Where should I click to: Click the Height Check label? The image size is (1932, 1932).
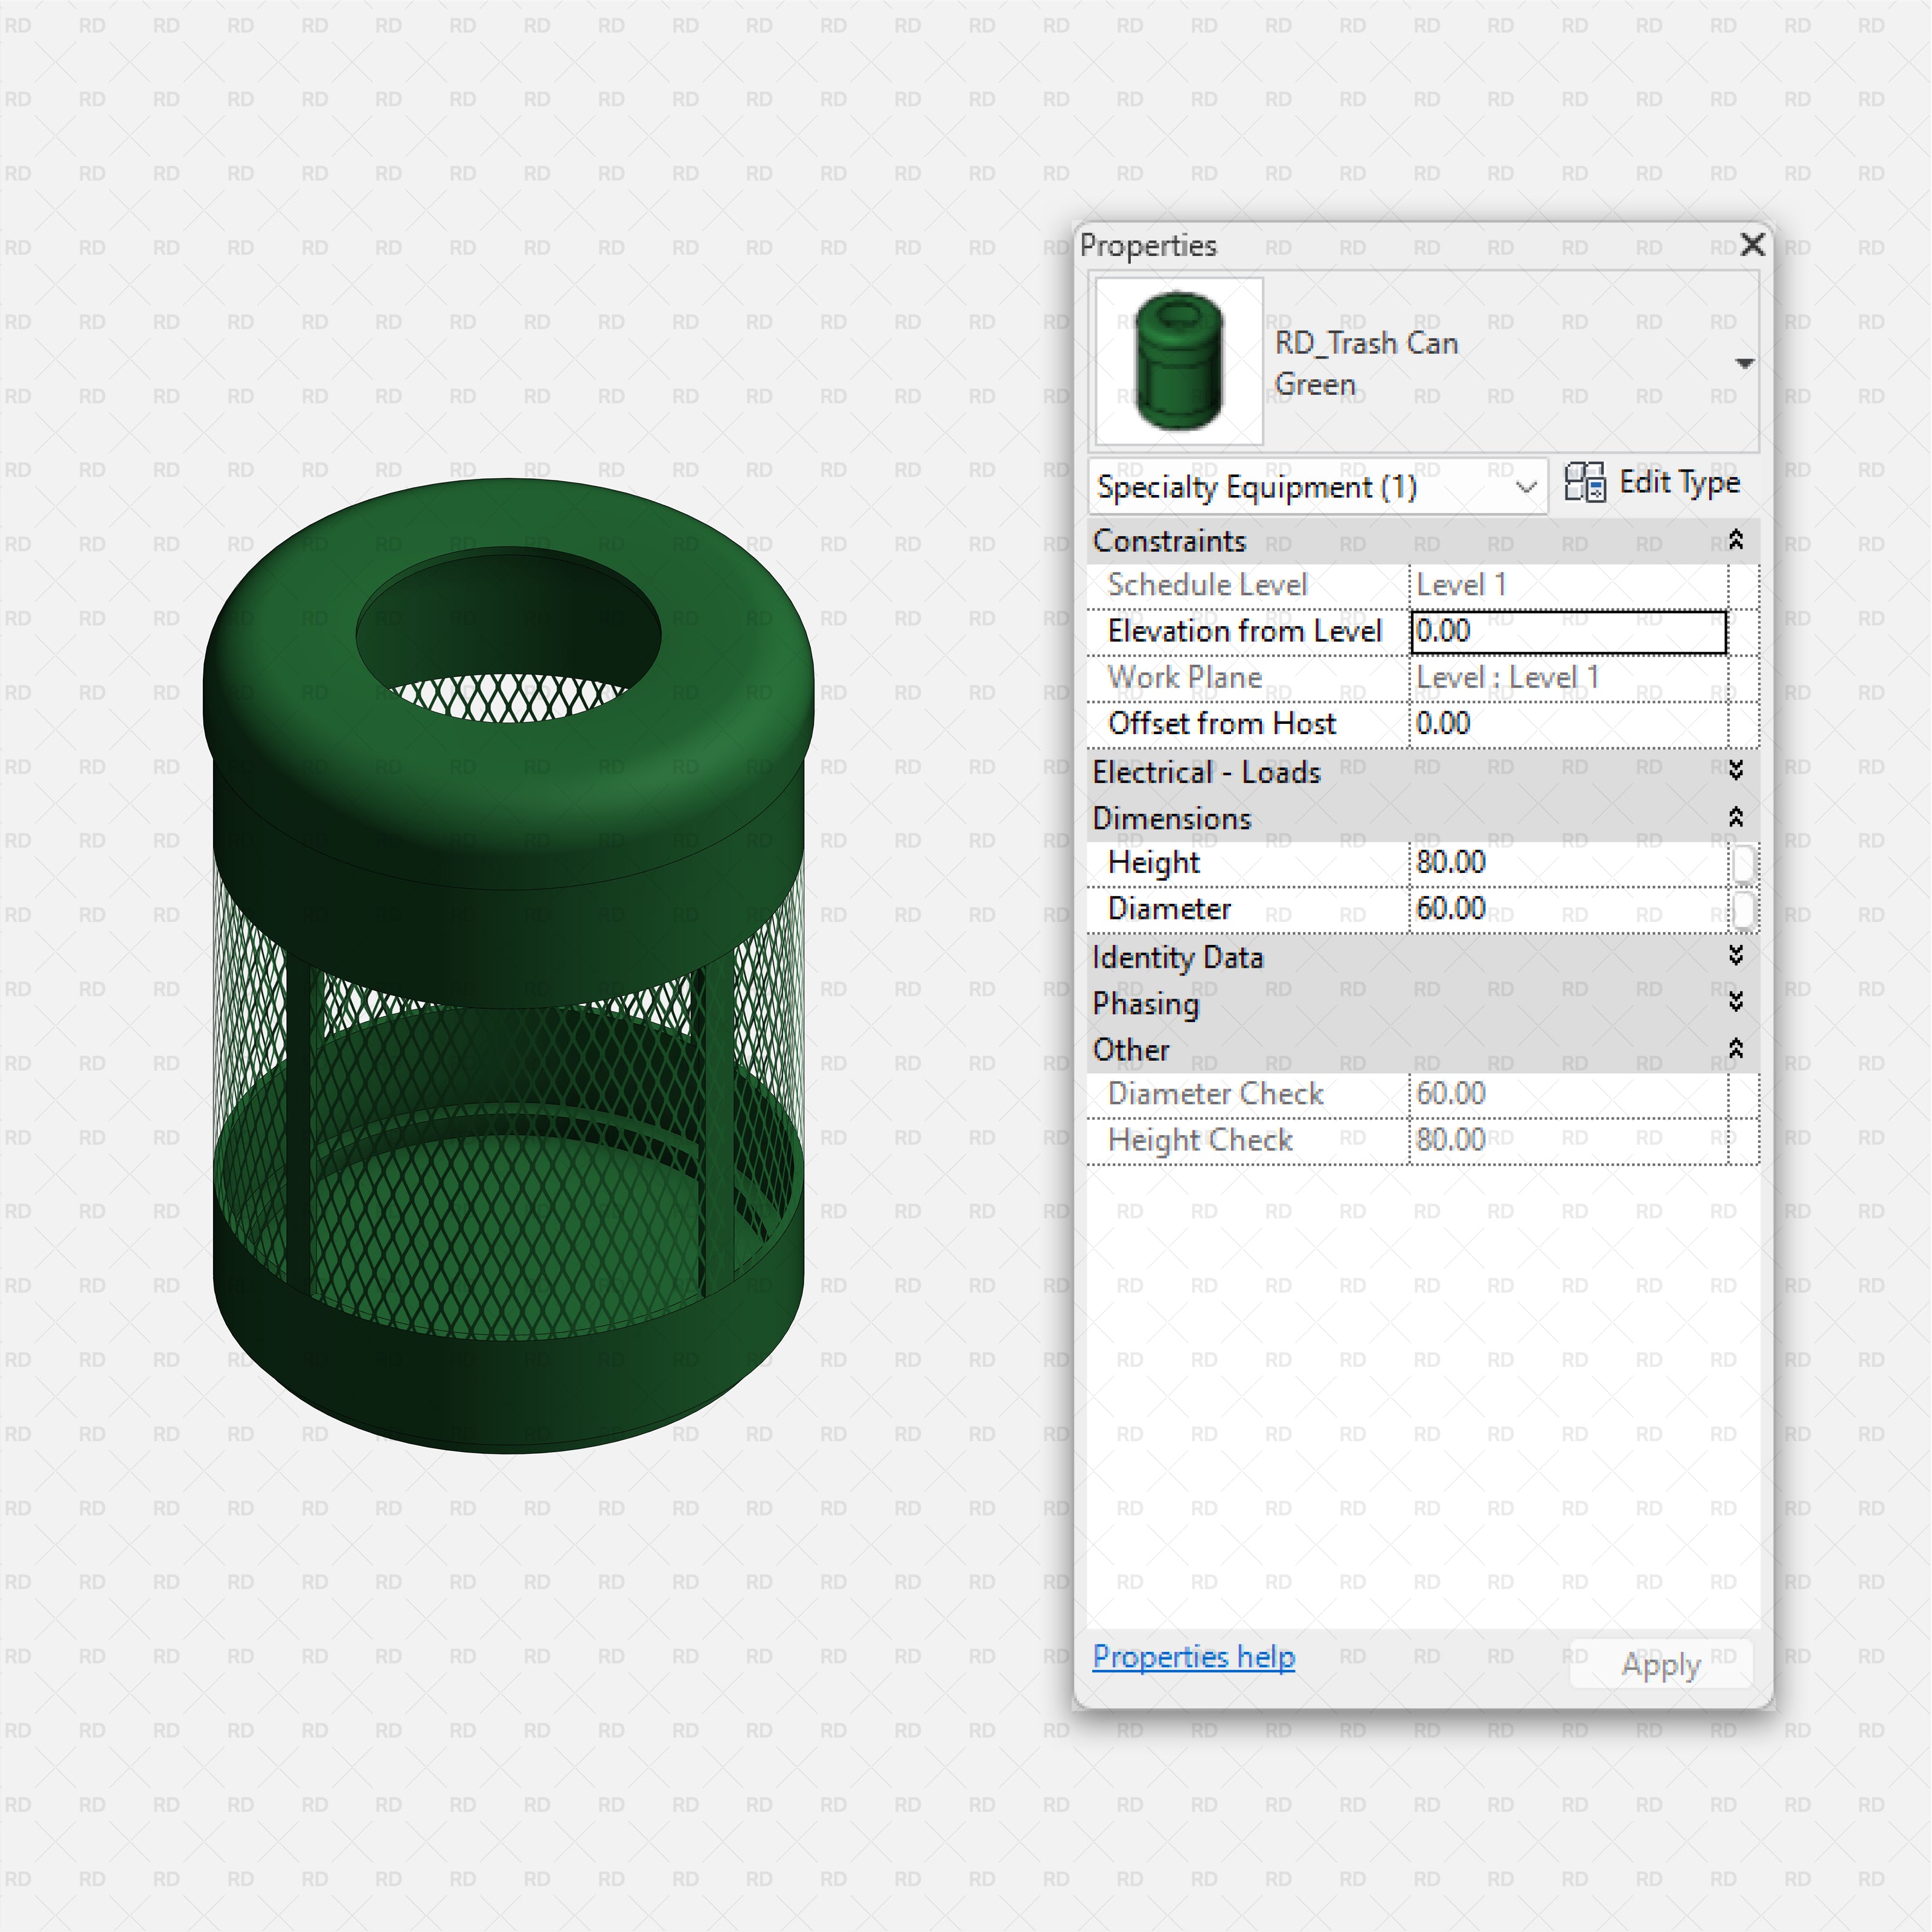[1200, 1140]
